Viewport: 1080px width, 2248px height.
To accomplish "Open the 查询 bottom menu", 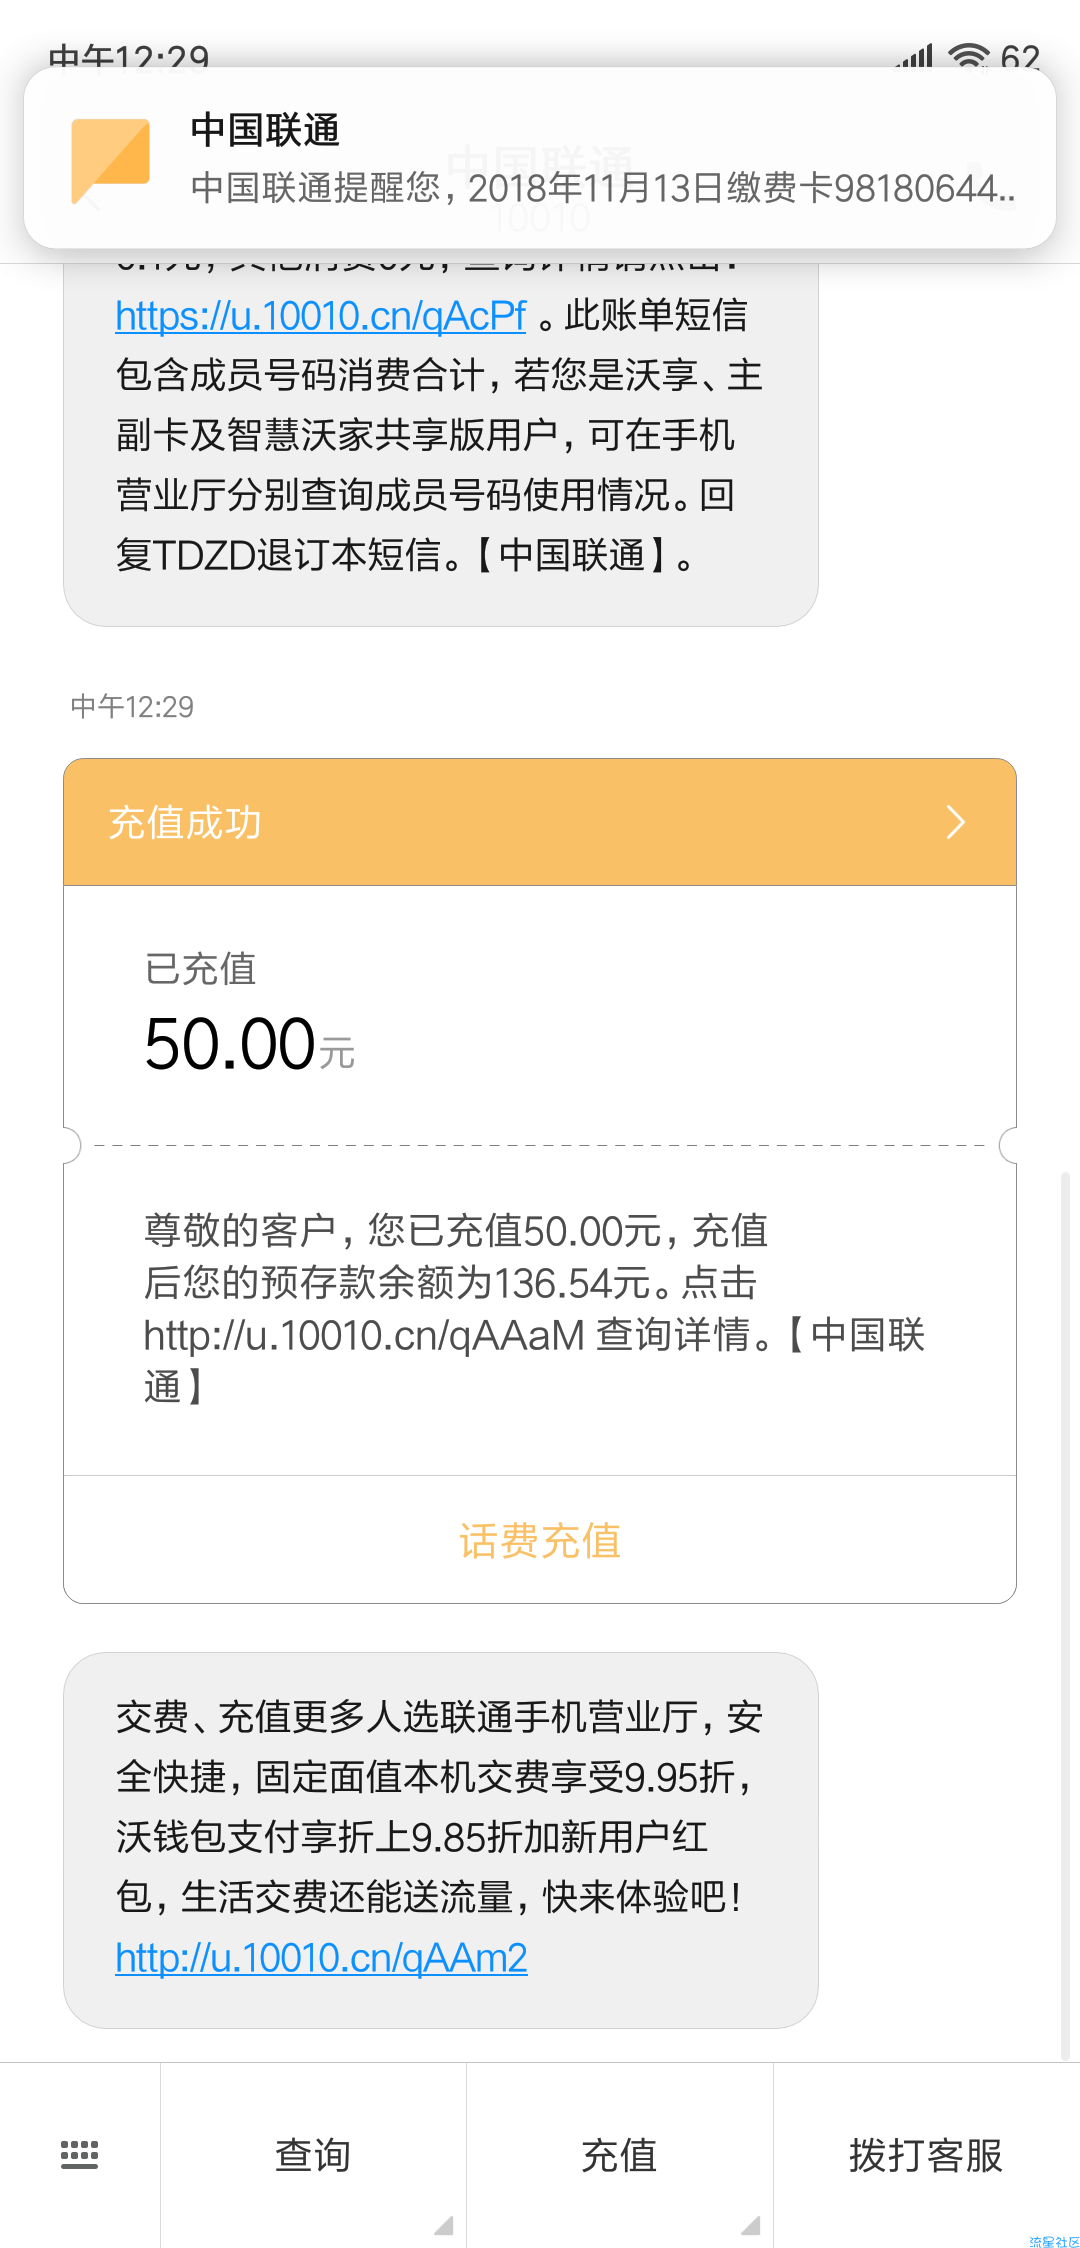I will coord(313,2155).
